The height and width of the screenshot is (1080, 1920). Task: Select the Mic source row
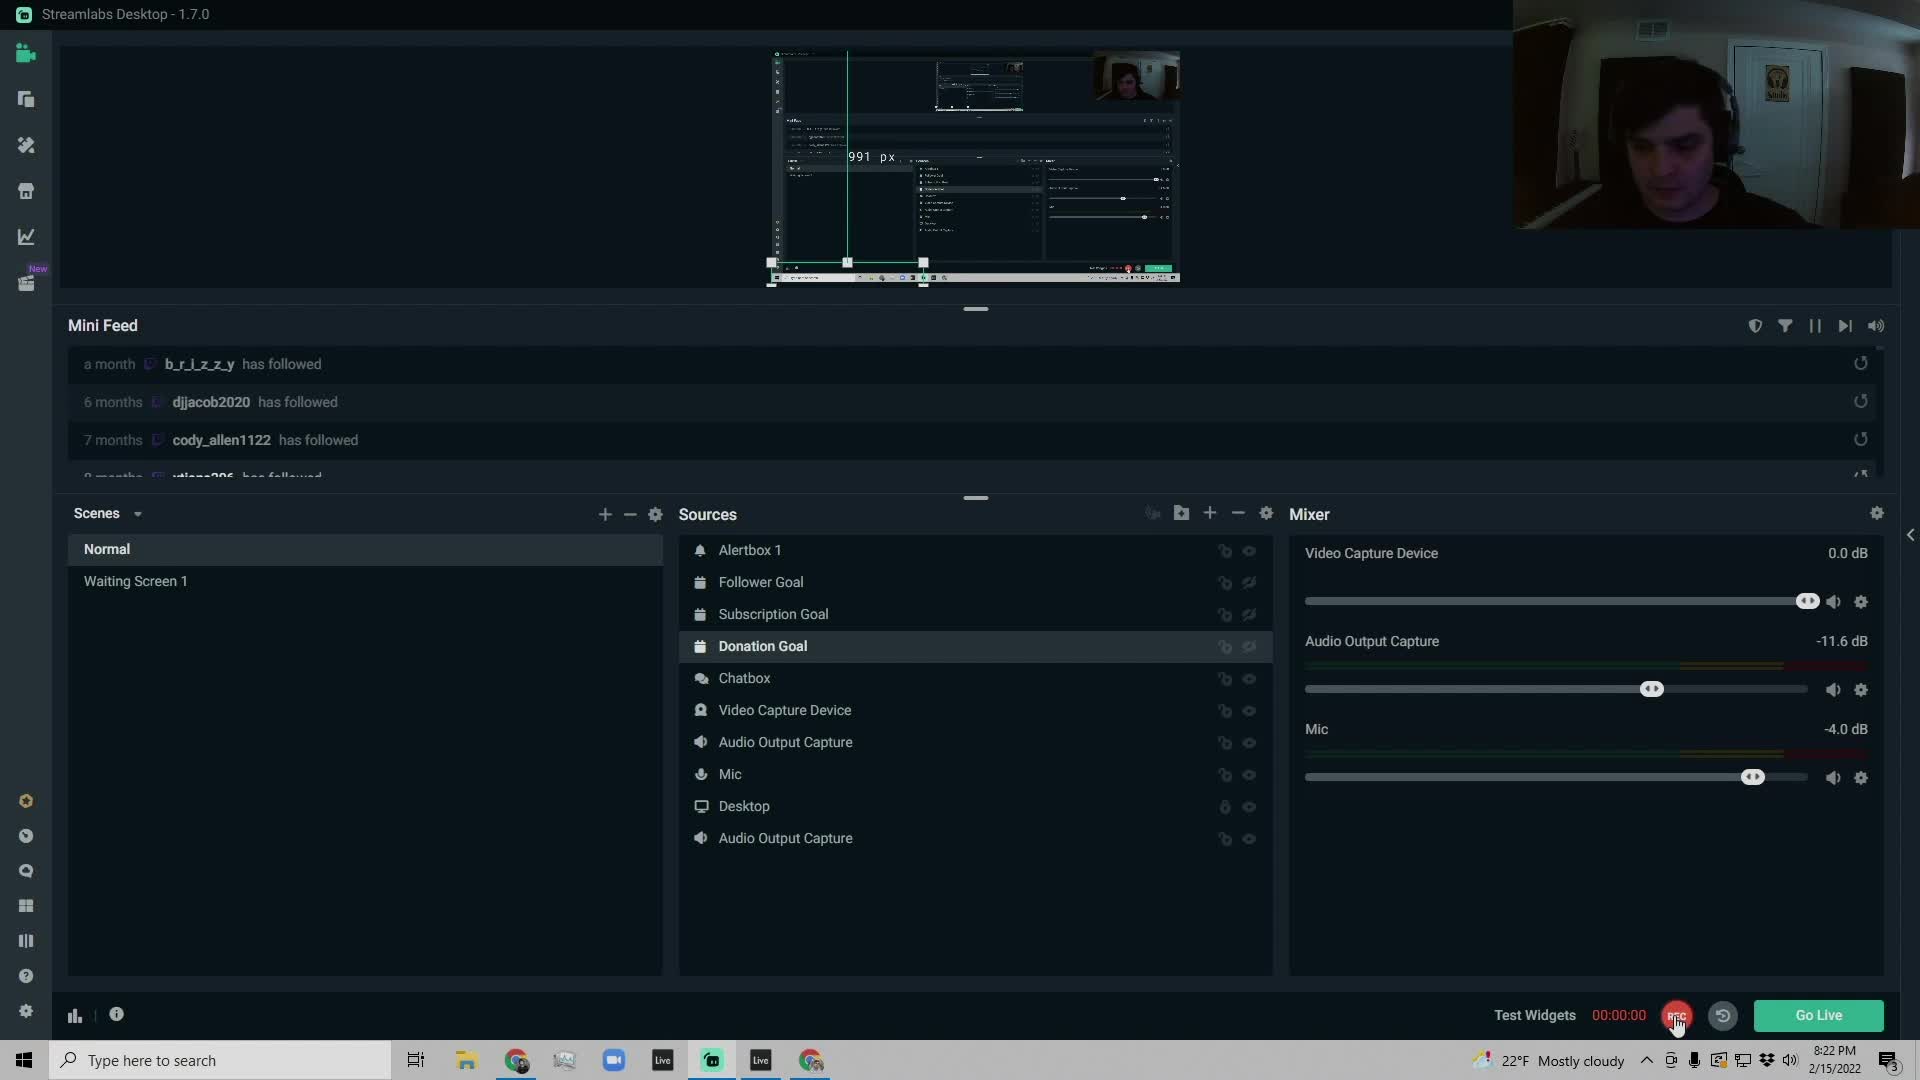(975, 774)
